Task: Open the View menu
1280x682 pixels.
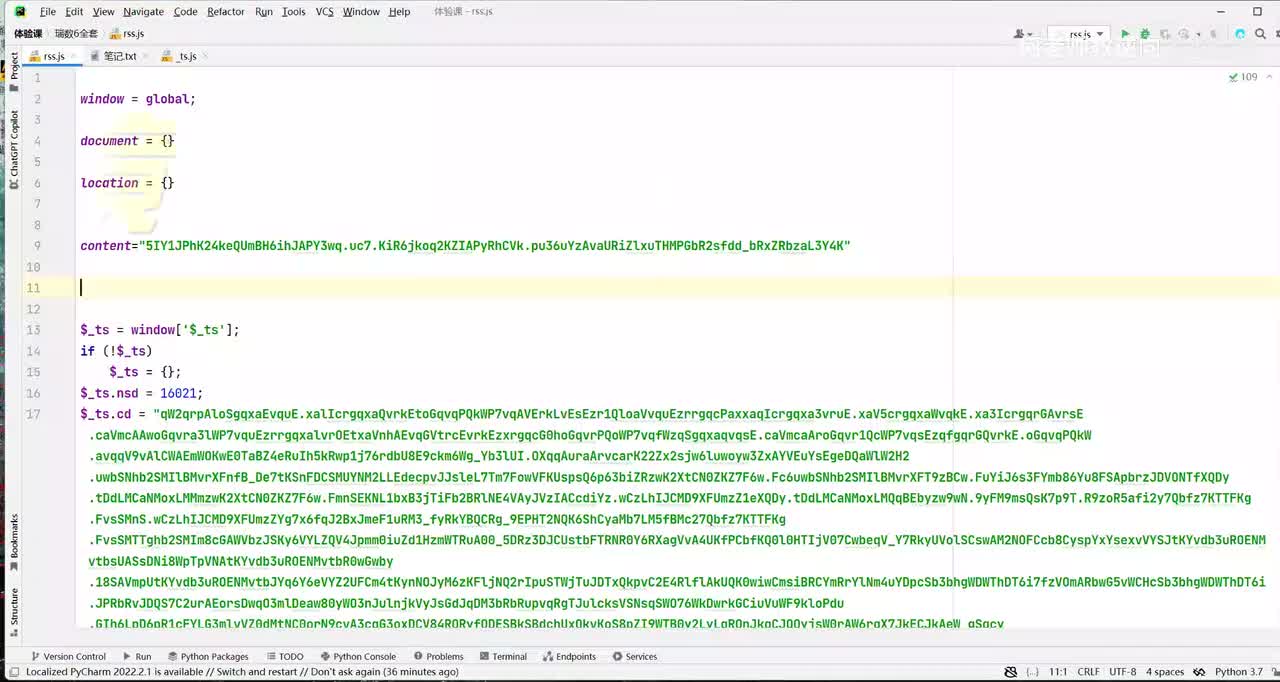Action: point(103,12)
